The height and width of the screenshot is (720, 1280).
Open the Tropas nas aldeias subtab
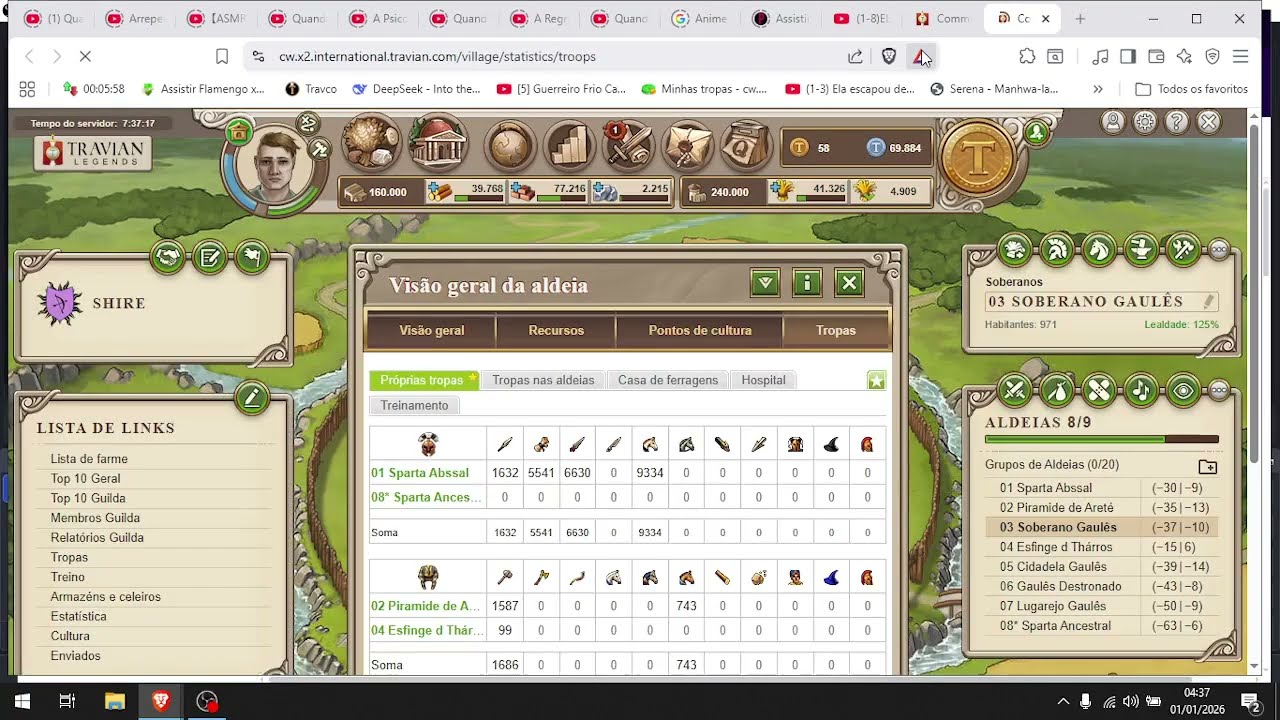click(543, 380)
